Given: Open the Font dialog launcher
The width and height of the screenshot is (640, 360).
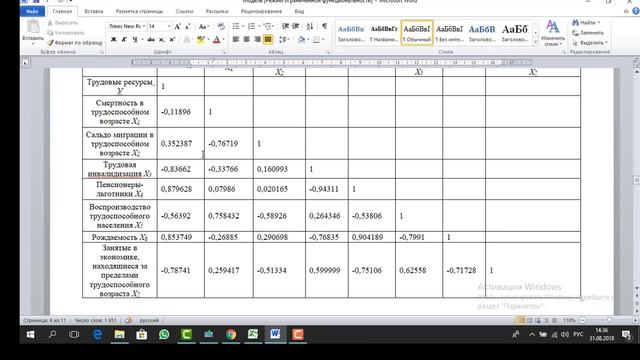Looking at the screenshot, I should point(224,52).
